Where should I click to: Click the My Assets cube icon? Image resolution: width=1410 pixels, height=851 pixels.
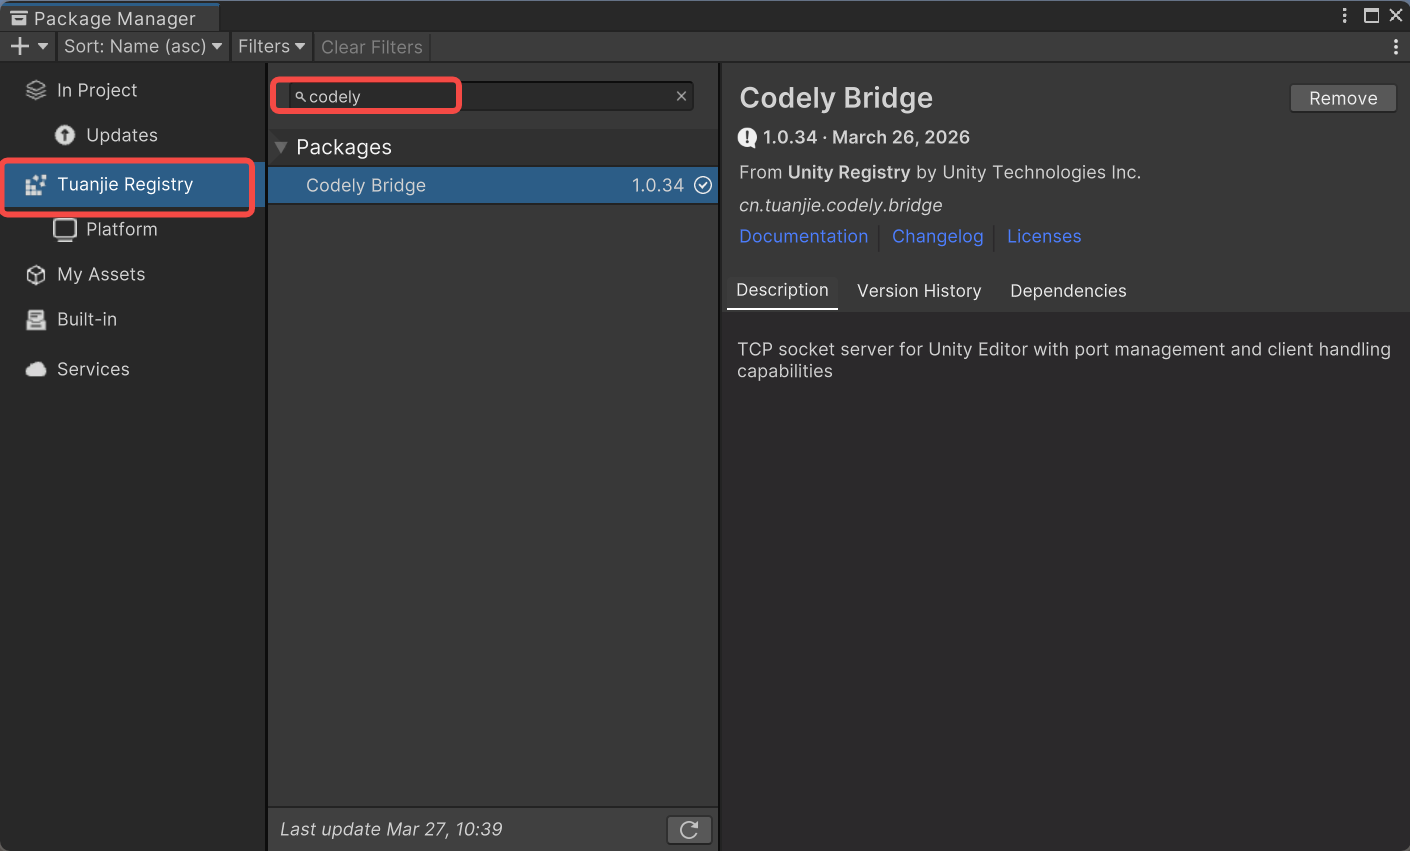(36, 275)
